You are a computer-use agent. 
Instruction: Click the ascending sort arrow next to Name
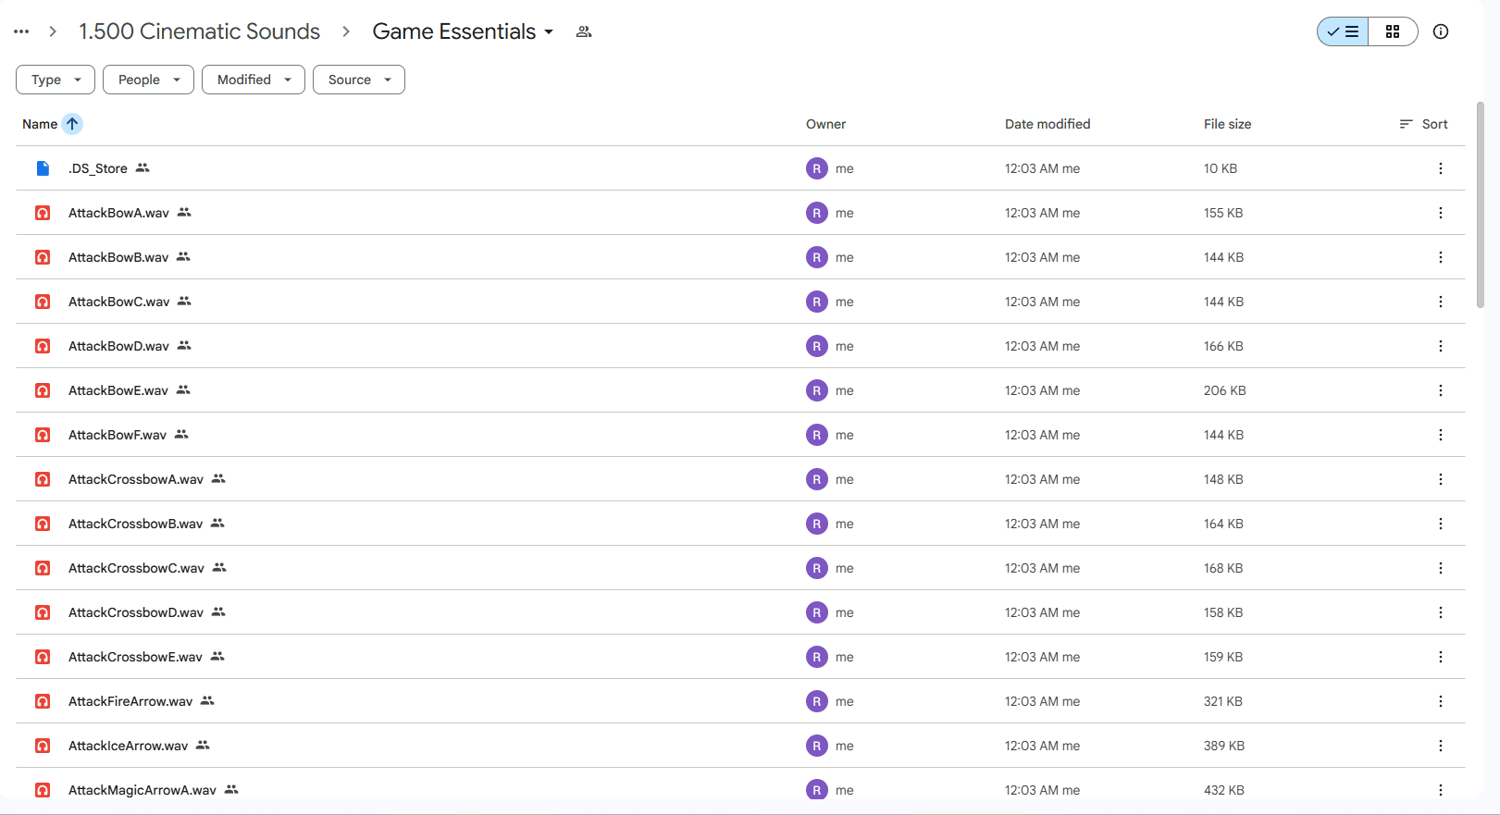pyautogui.click(x=72, y=124)
